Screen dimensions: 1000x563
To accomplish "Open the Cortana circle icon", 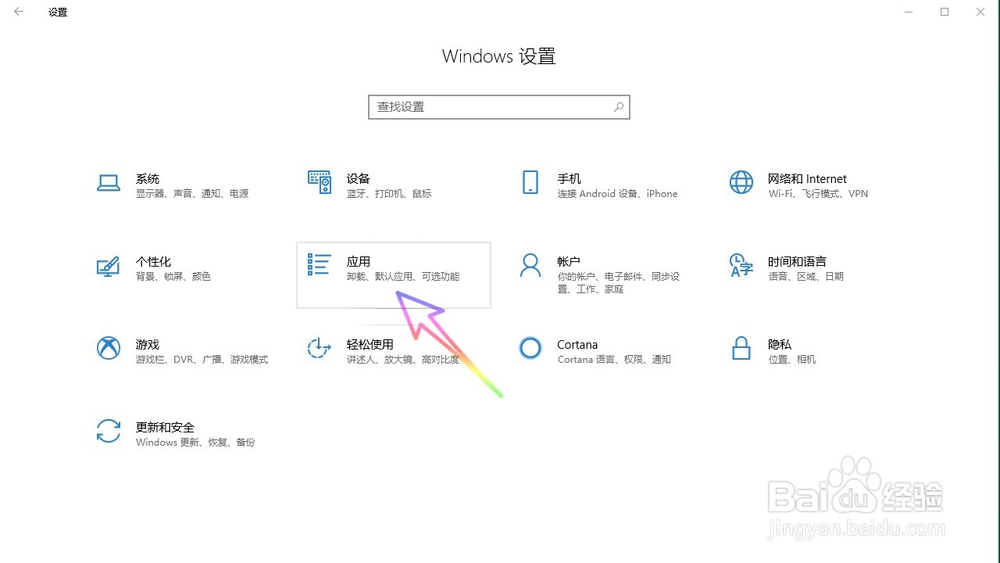I will coord(530,348).
